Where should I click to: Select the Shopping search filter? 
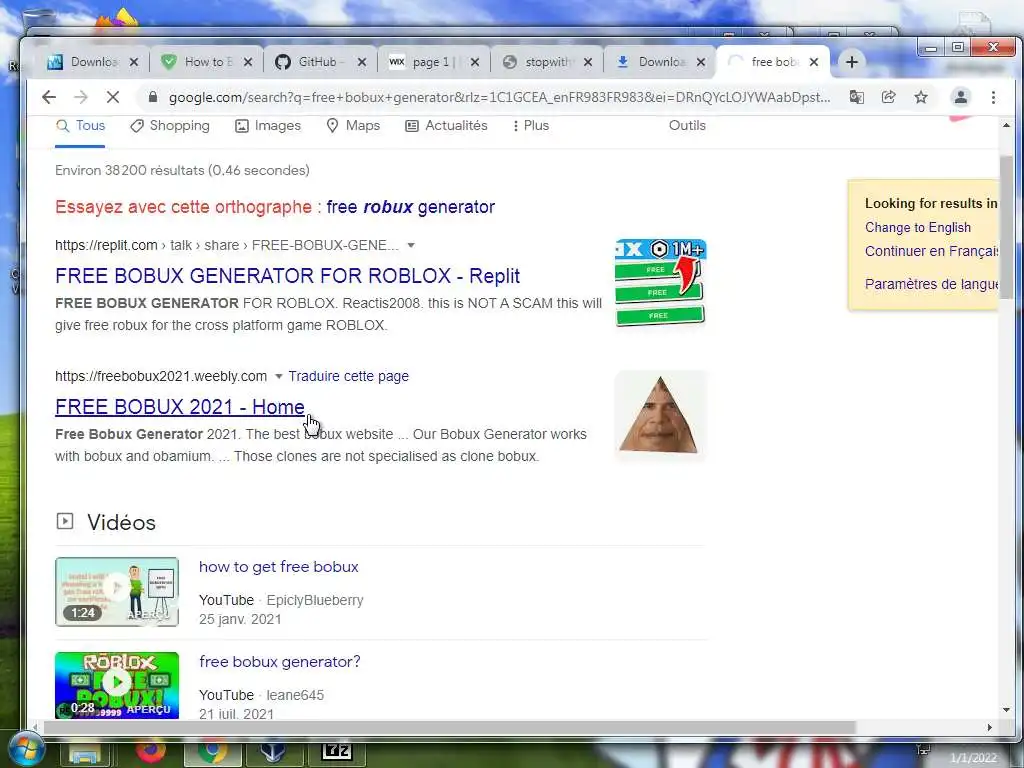point(170,126)
